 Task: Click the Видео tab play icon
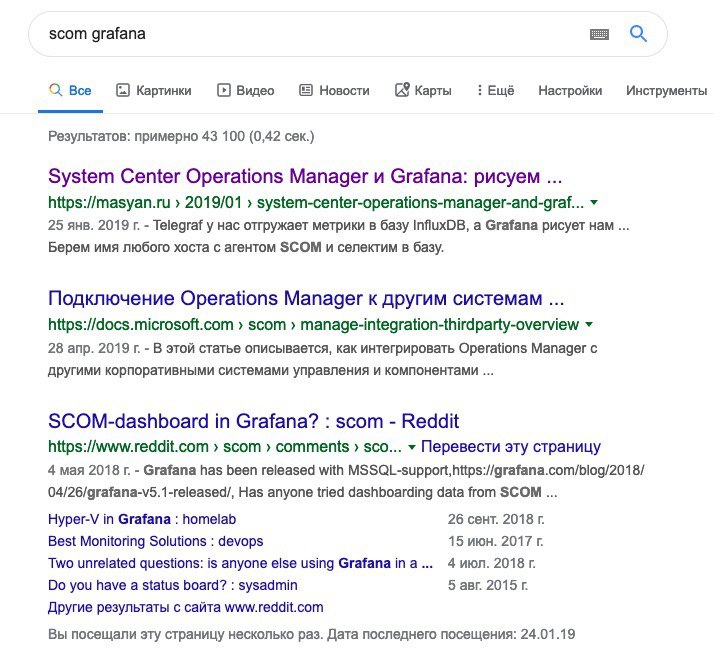pos(224,90)
